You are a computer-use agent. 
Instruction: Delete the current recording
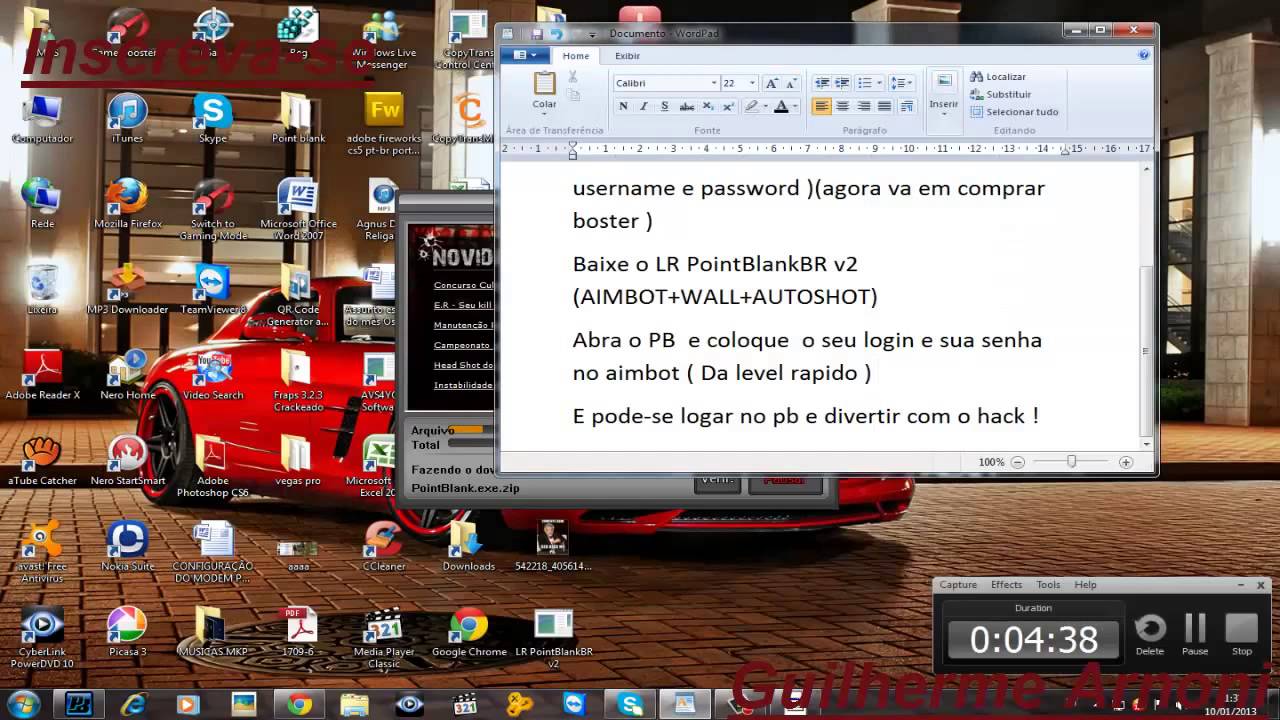(1150, 633)
